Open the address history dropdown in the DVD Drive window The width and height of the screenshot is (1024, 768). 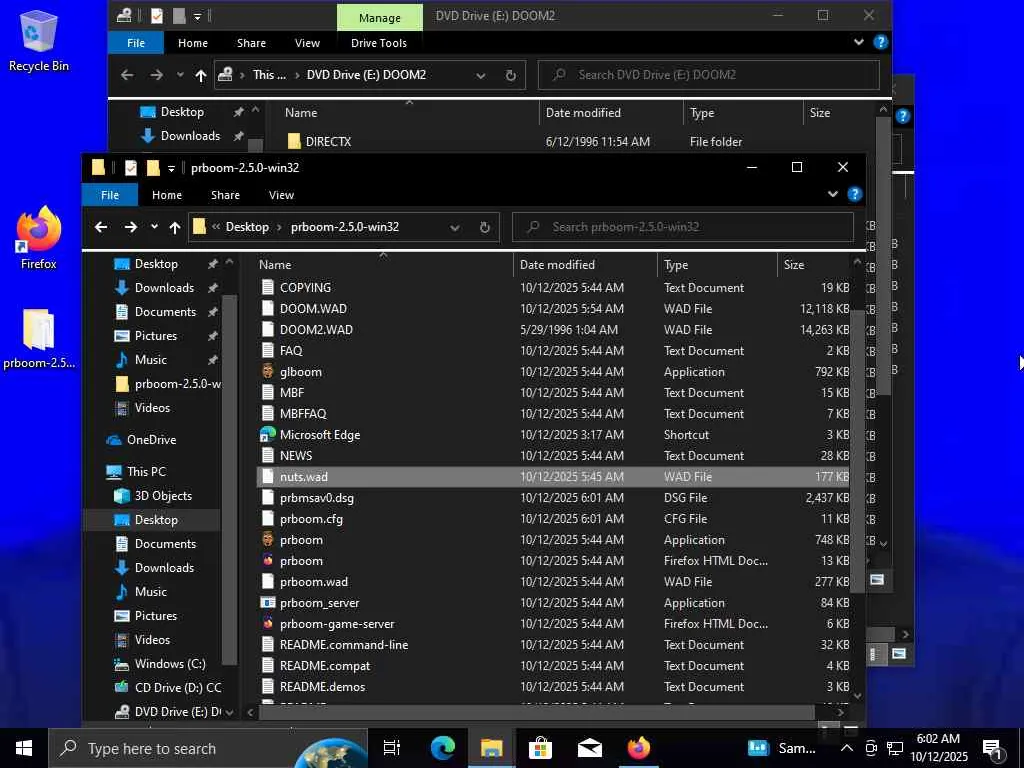tap(481, 75)
